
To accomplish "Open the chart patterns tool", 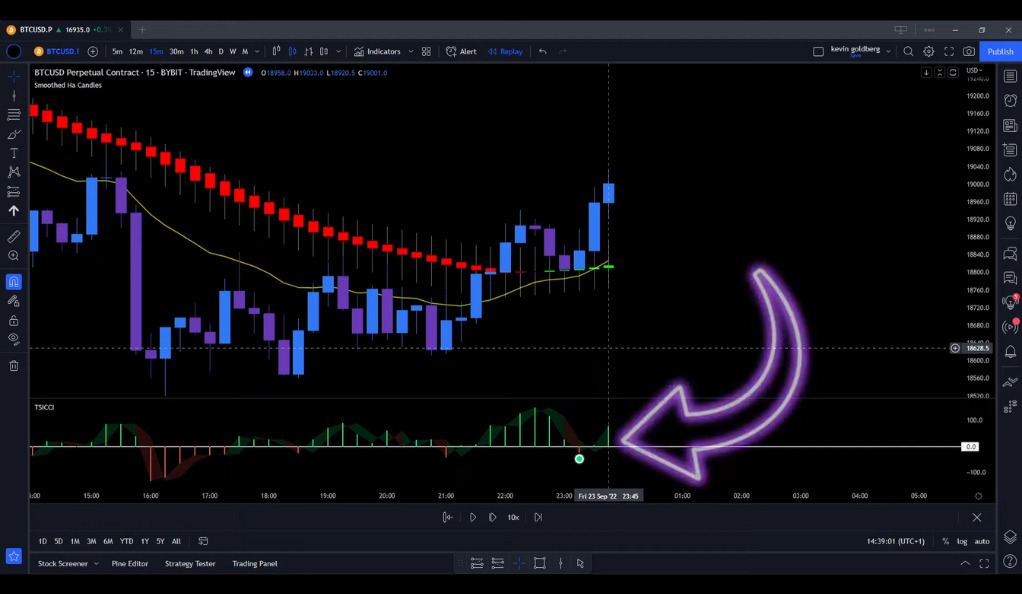I will pyautogui.click(x=14, y=172).
